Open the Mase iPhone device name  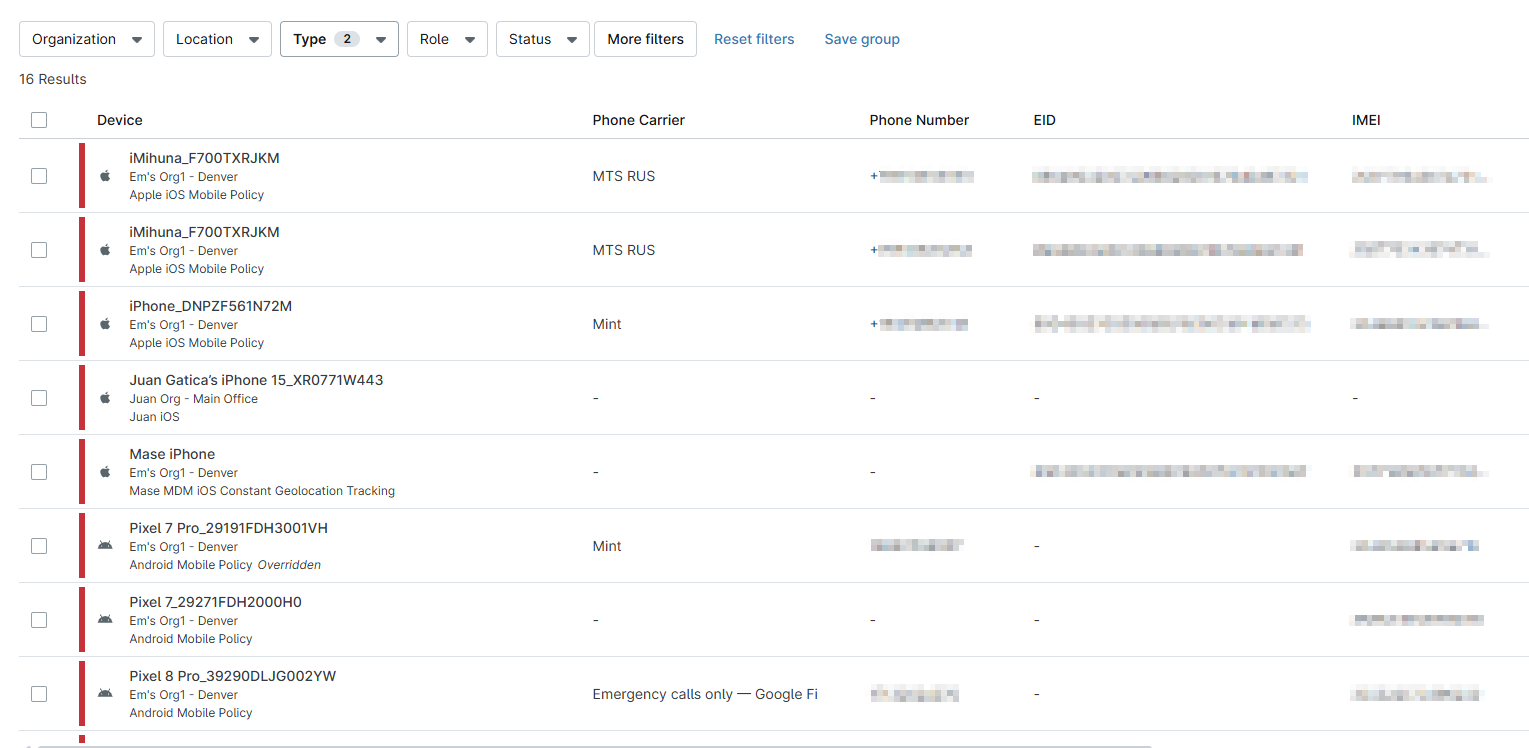pos(172,454)
